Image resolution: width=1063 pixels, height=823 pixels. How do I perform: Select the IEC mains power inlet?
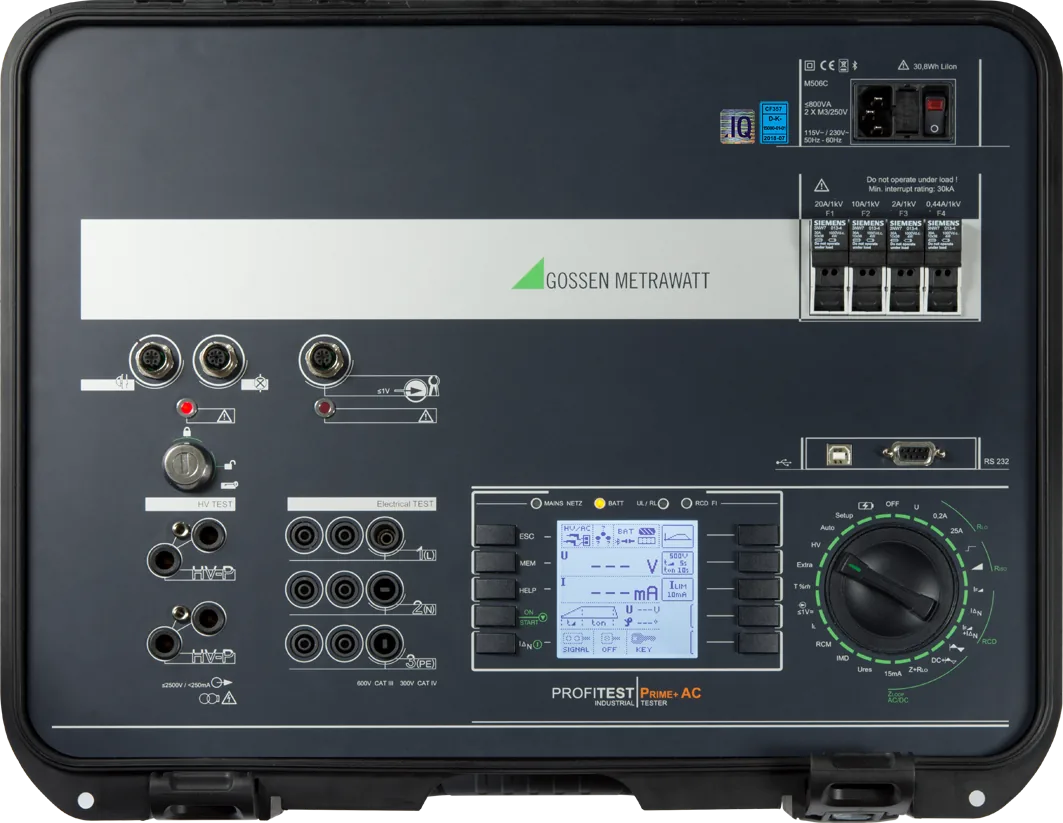click(875, 111)
